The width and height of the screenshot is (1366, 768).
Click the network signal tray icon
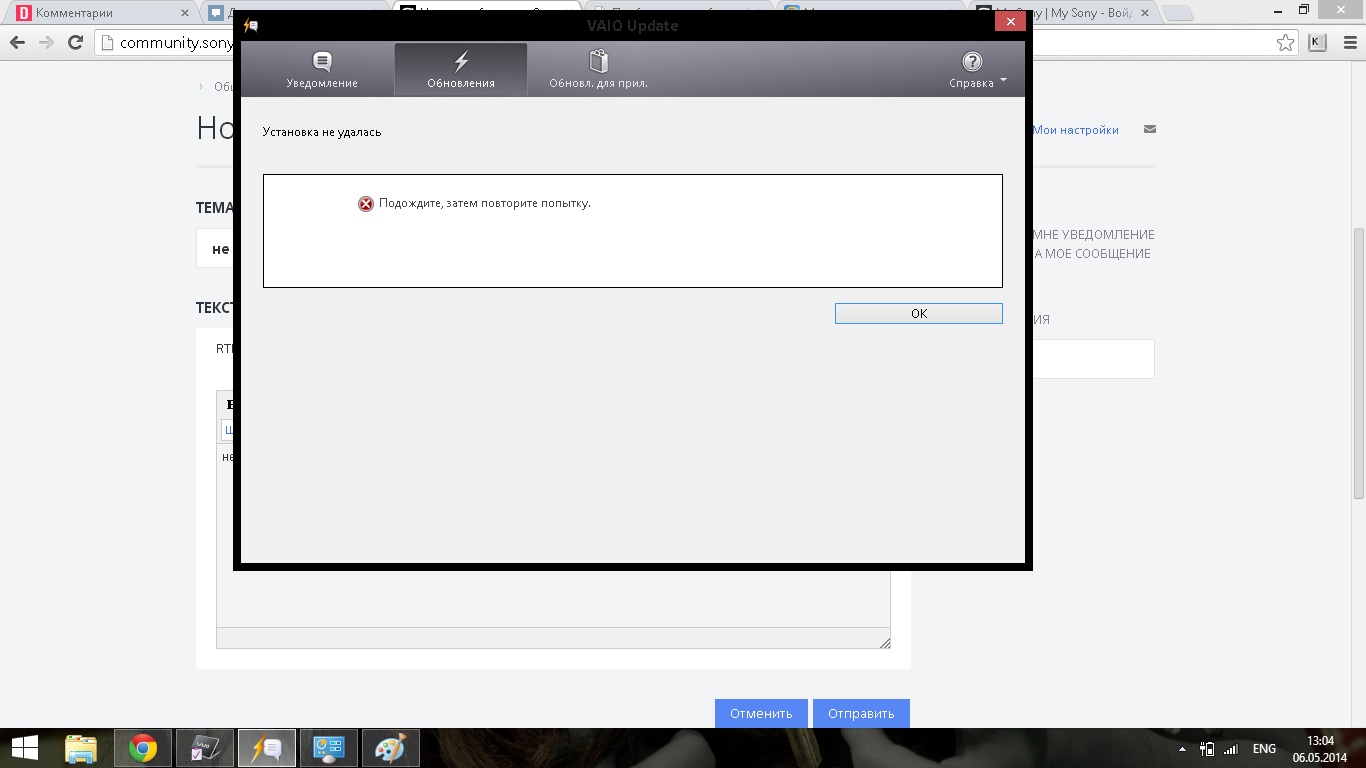click(1231, 749)
